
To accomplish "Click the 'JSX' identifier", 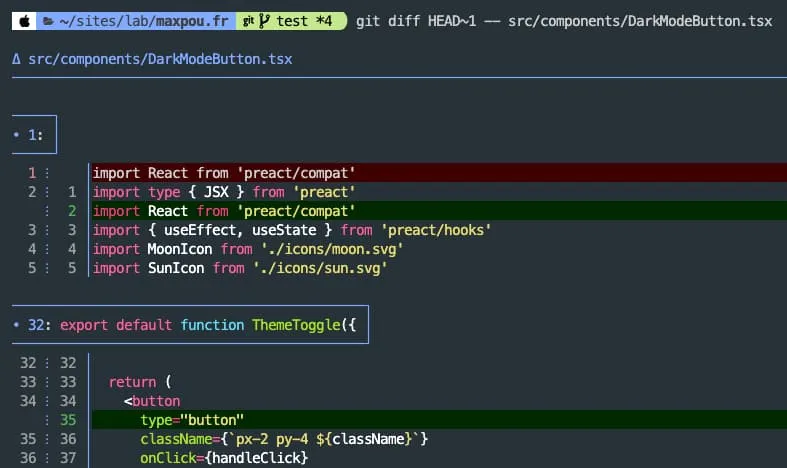I will (x=216, y=192).
